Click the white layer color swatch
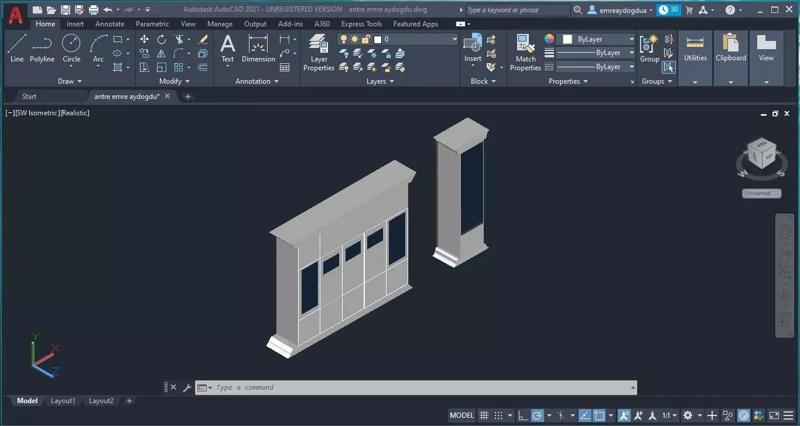Viewport: 800px width, 426px height. point(378,39)
